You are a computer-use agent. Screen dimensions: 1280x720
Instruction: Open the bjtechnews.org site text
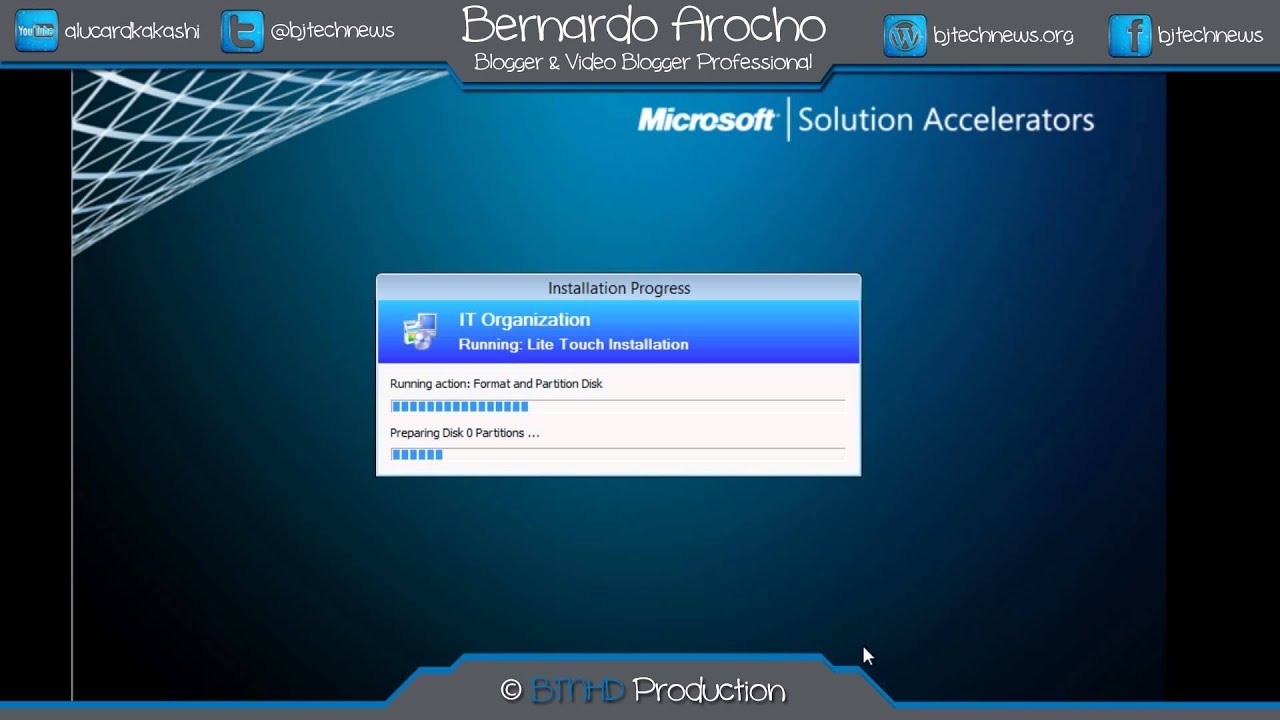pyautogui.click(x=1003, y=36)
